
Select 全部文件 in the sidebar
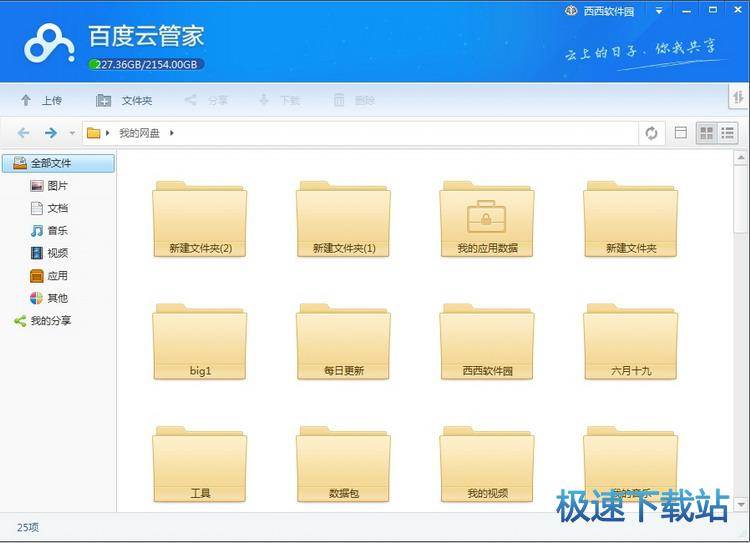point(58,163)
